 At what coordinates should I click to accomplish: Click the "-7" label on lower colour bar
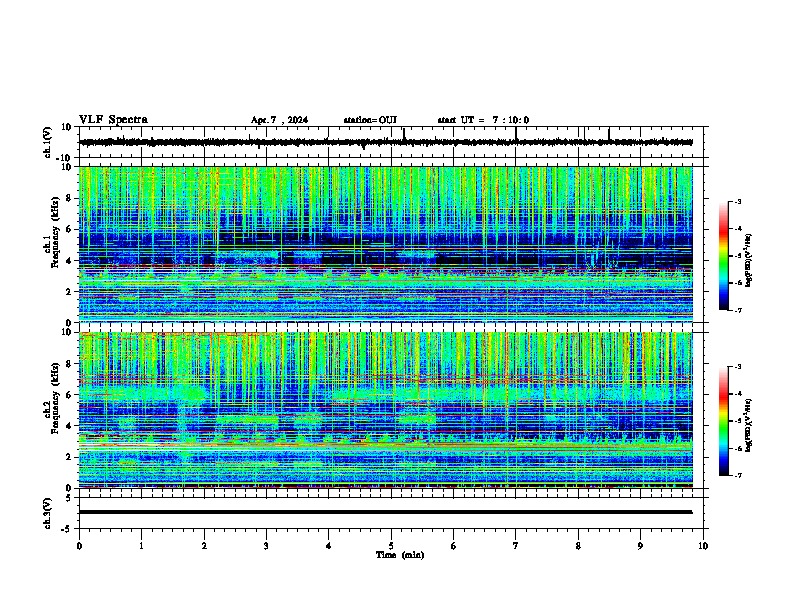click(x=738, y=476)
